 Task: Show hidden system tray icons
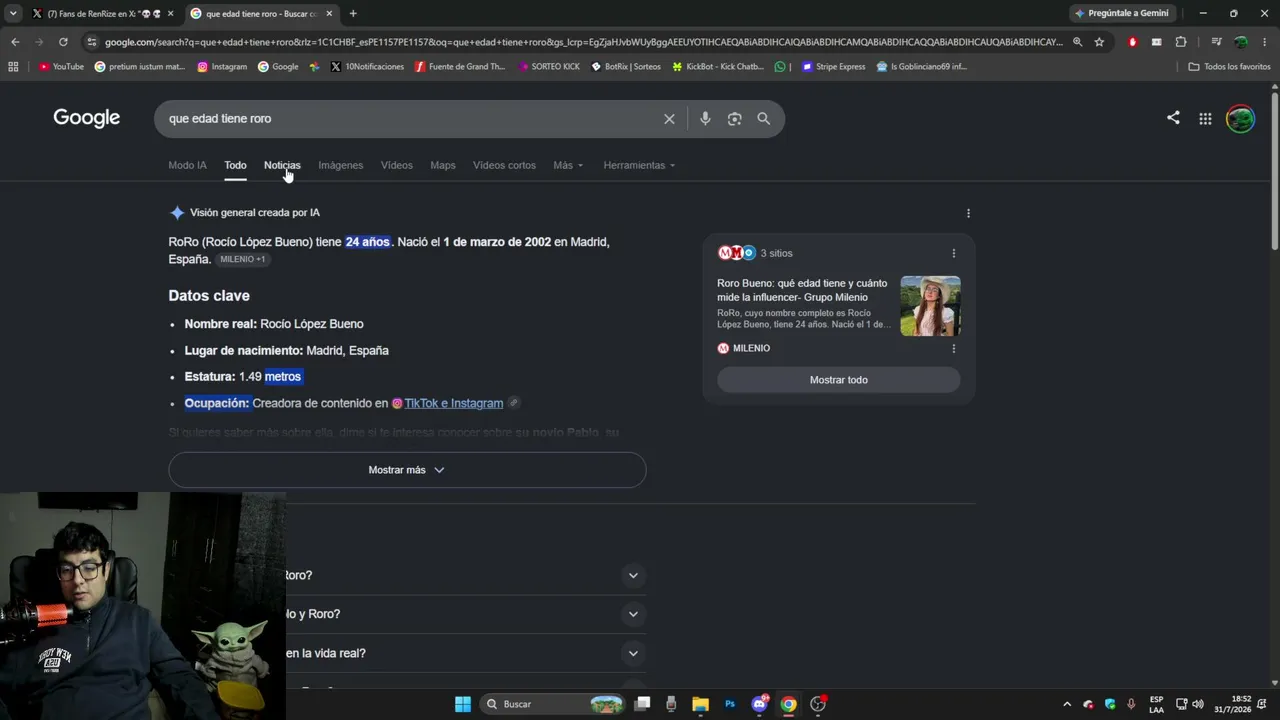[1067, 704]
